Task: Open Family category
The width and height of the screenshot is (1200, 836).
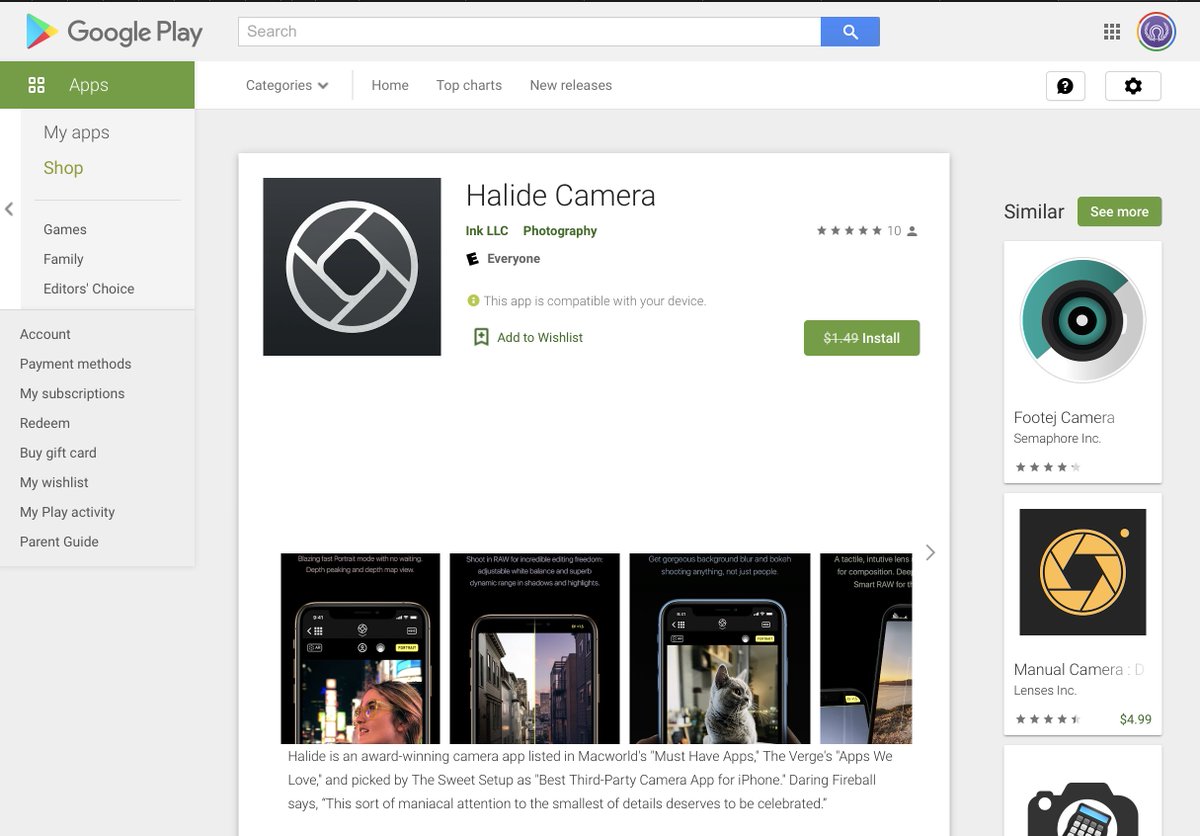Action: click(x=63, y=259)
